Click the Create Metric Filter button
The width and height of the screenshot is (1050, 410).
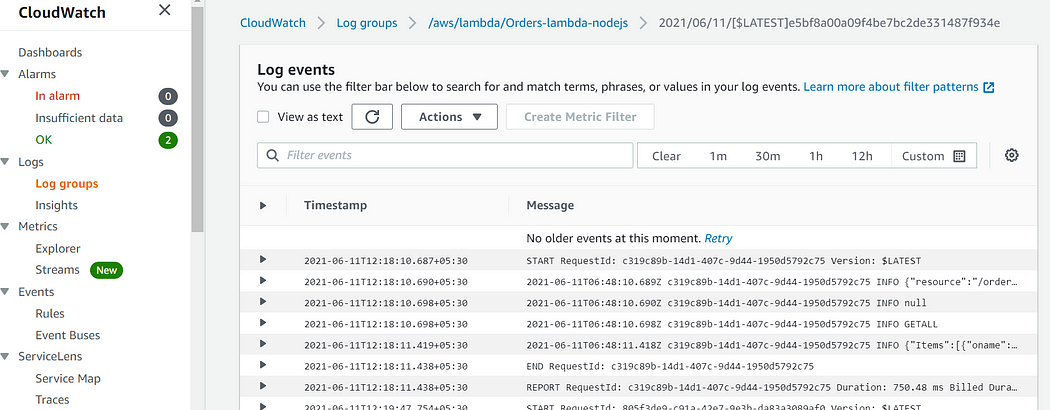click(x=580, y=117)
